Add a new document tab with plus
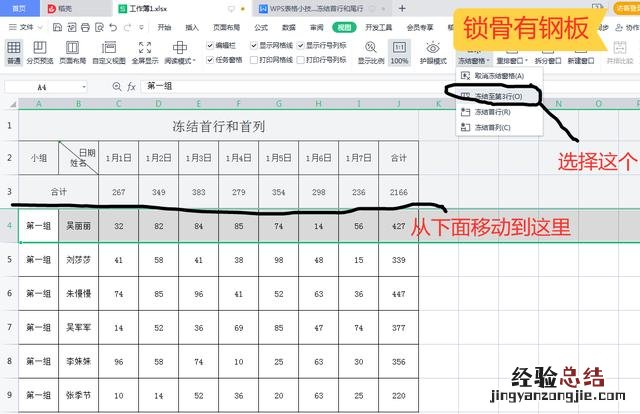This screenshot has width=640, height=414. tap(402, 8)
